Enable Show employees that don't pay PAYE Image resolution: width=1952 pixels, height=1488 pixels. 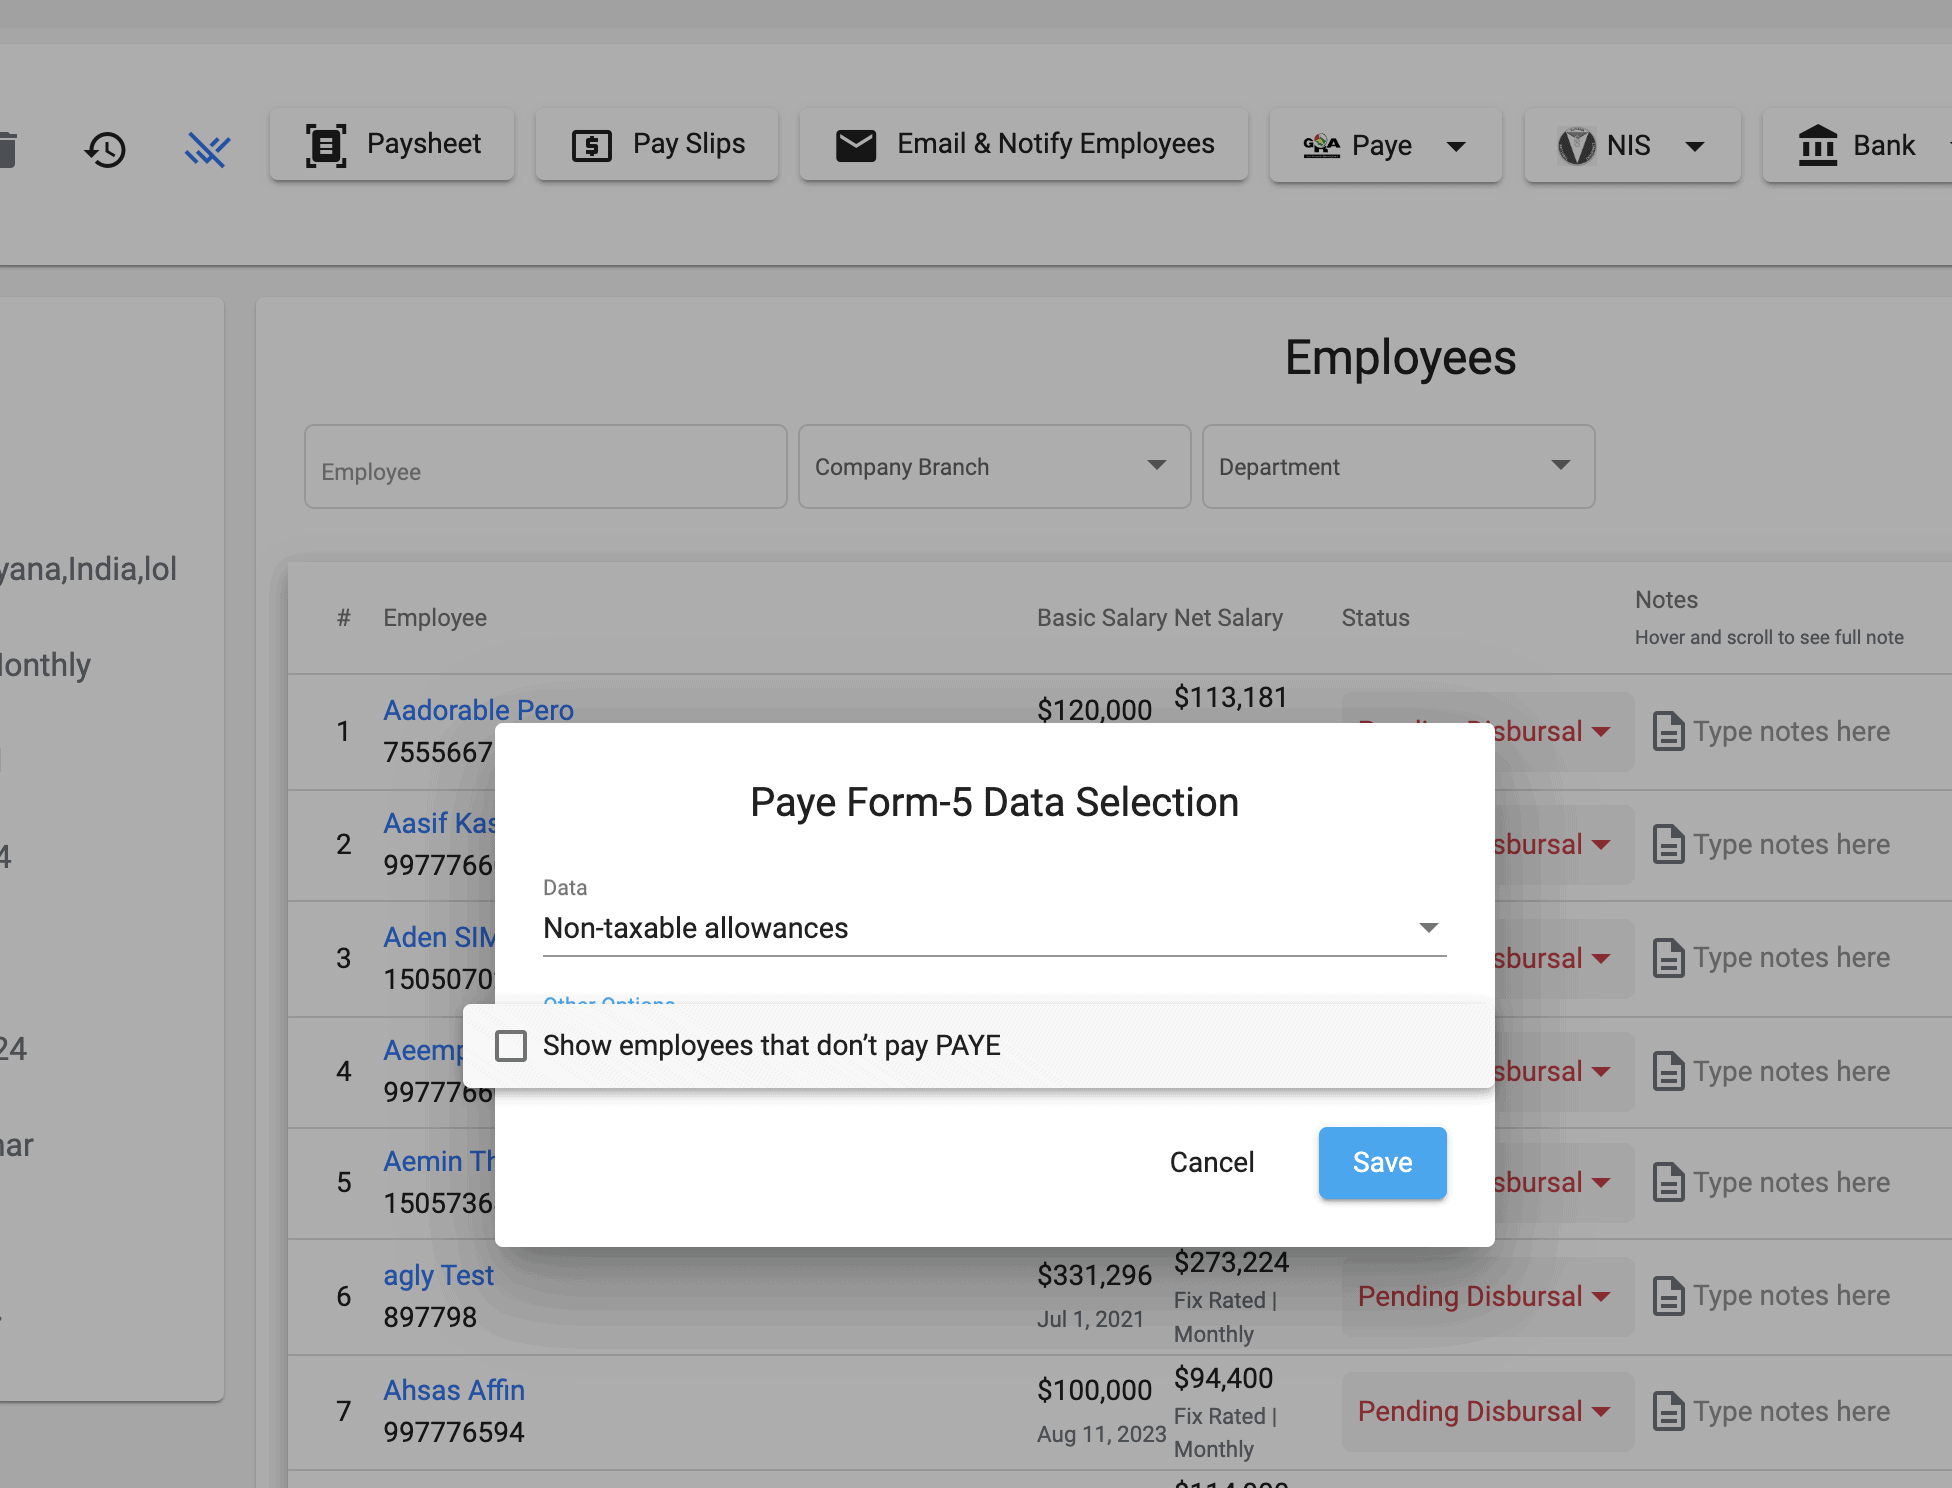click(511, 1046)
